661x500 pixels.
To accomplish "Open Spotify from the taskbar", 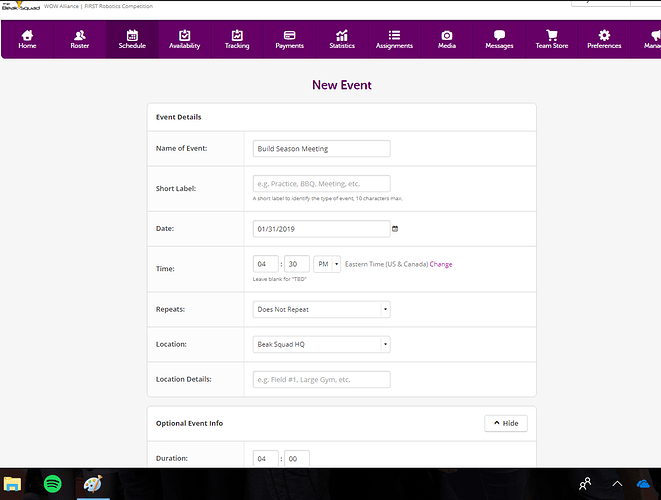I will tap(53, 484).
